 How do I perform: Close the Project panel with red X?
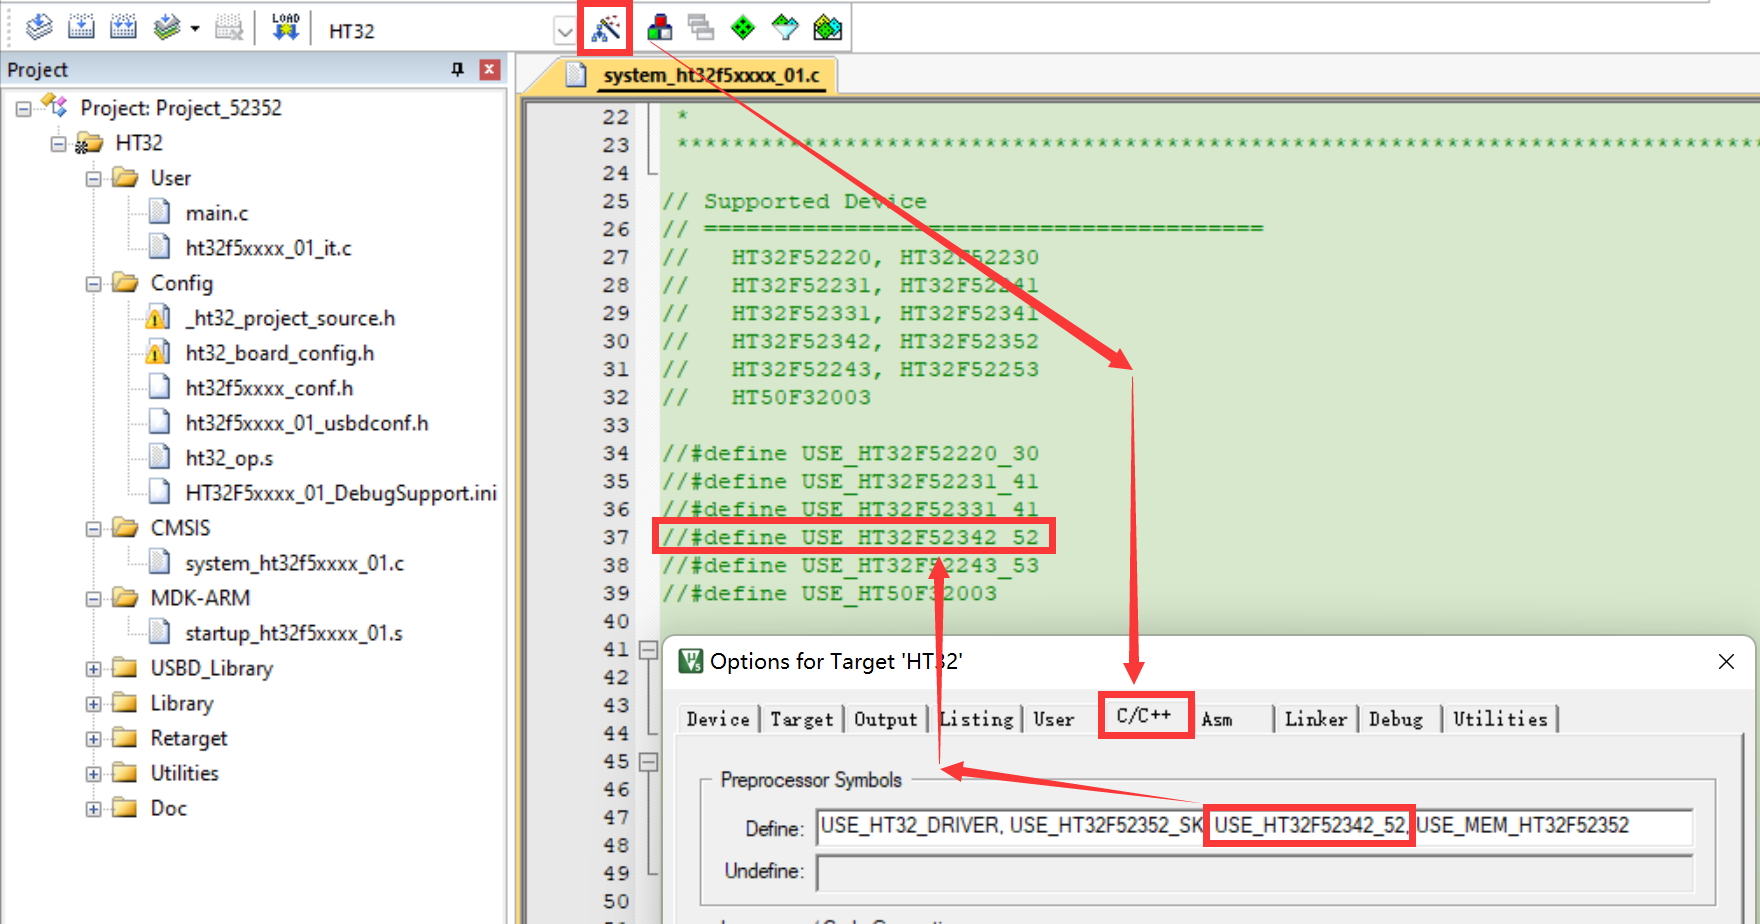(489, 69)
